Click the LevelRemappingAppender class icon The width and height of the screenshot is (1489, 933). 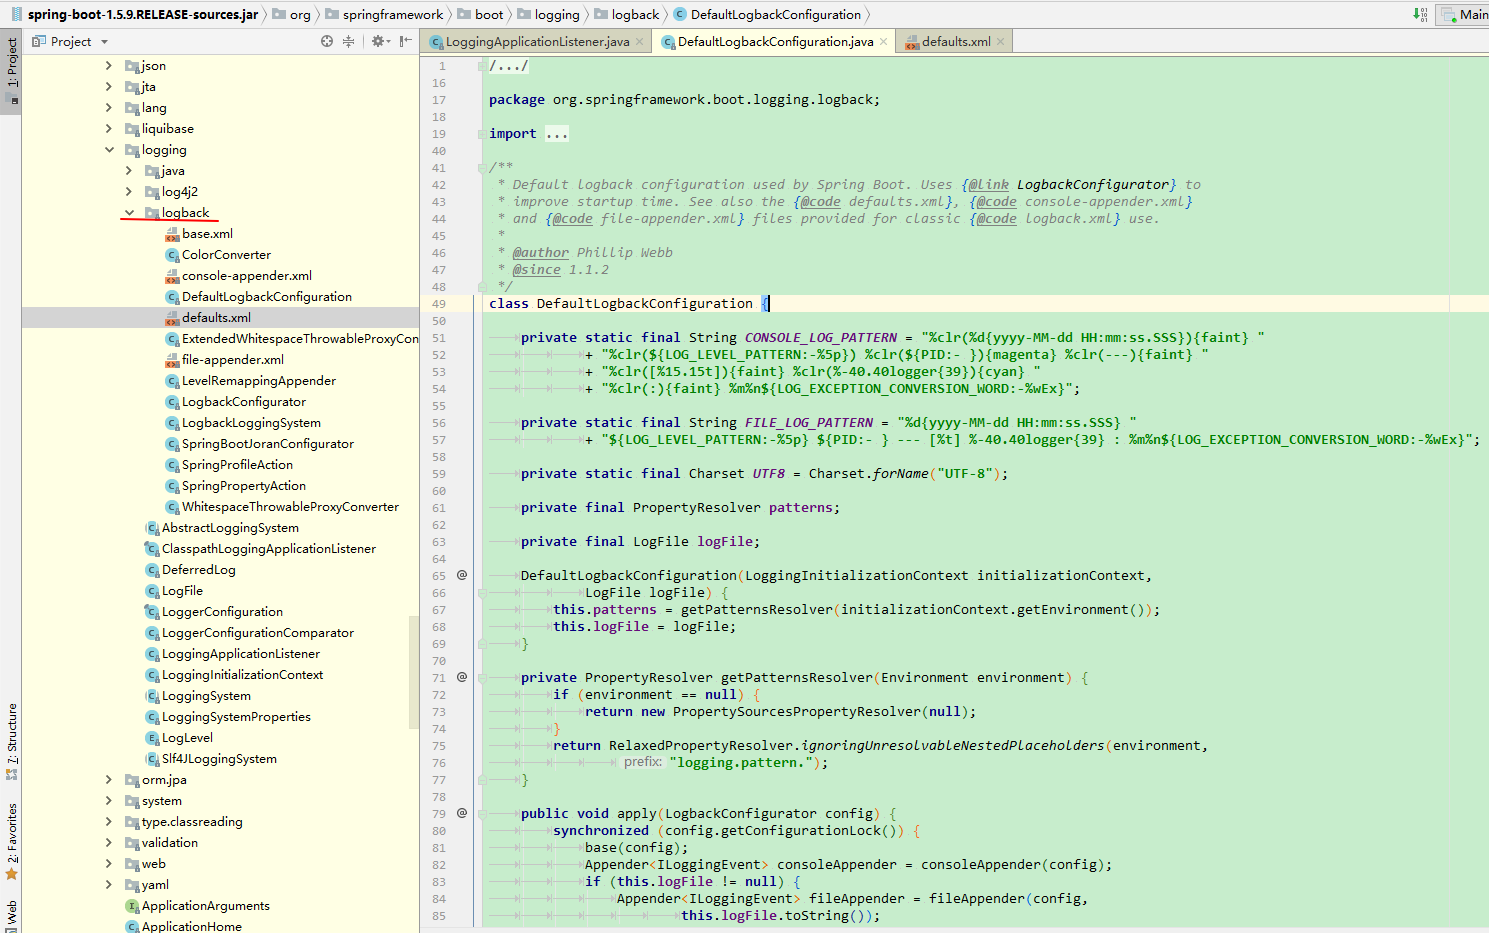pyautogui.click(x=172, y=380)
